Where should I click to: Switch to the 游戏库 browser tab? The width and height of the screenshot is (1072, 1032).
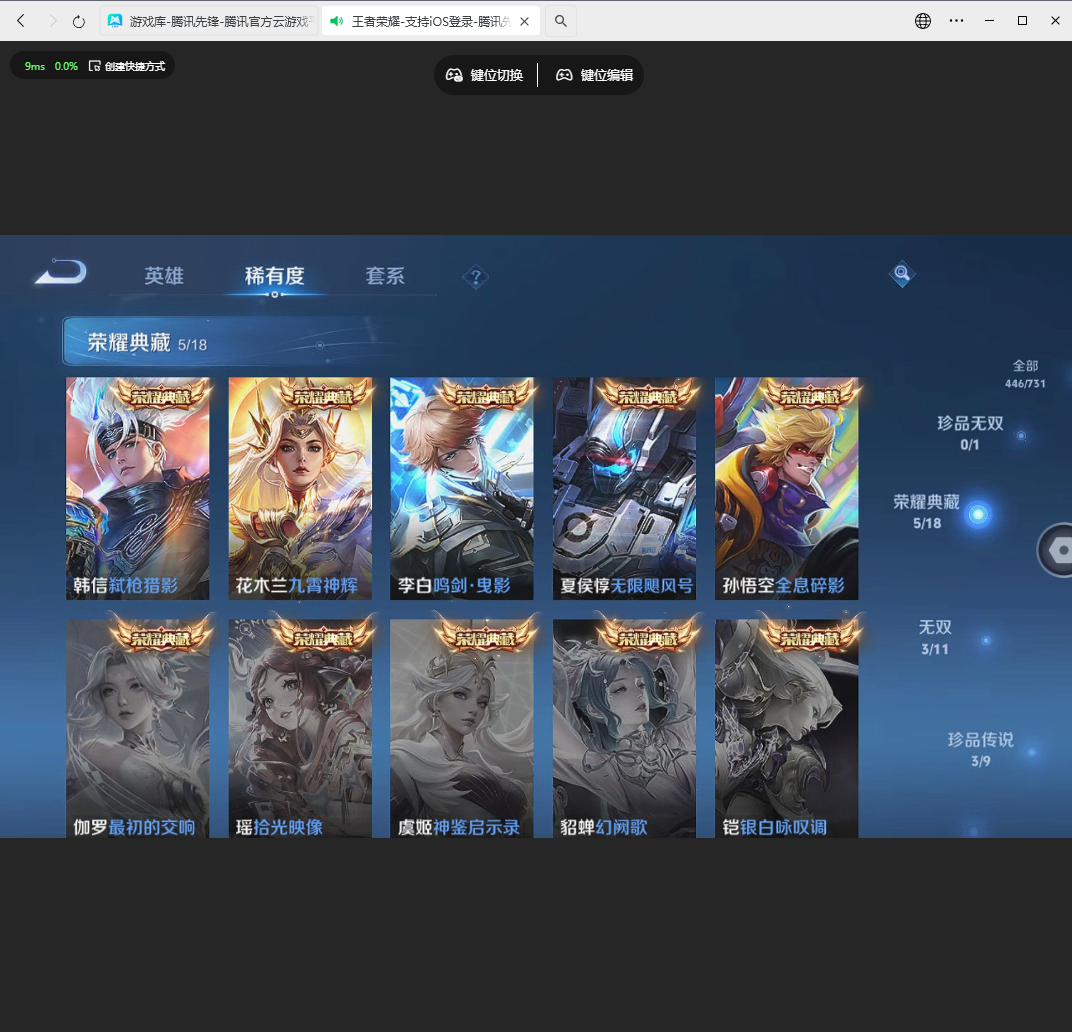210,19
